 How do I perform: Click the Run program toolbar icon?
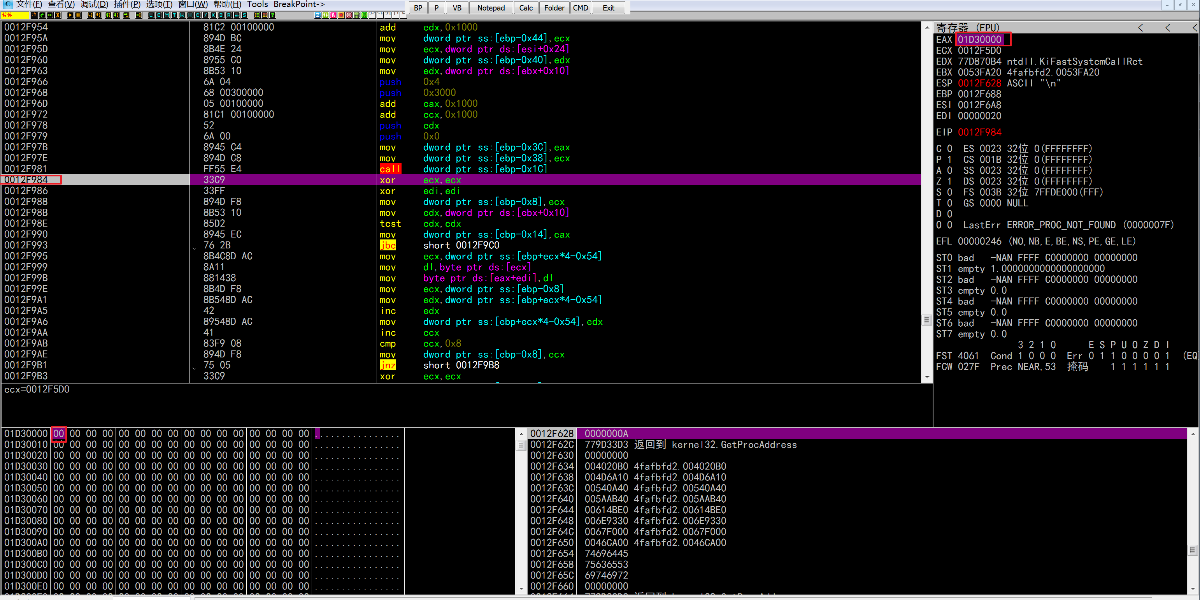pos(70,15)
